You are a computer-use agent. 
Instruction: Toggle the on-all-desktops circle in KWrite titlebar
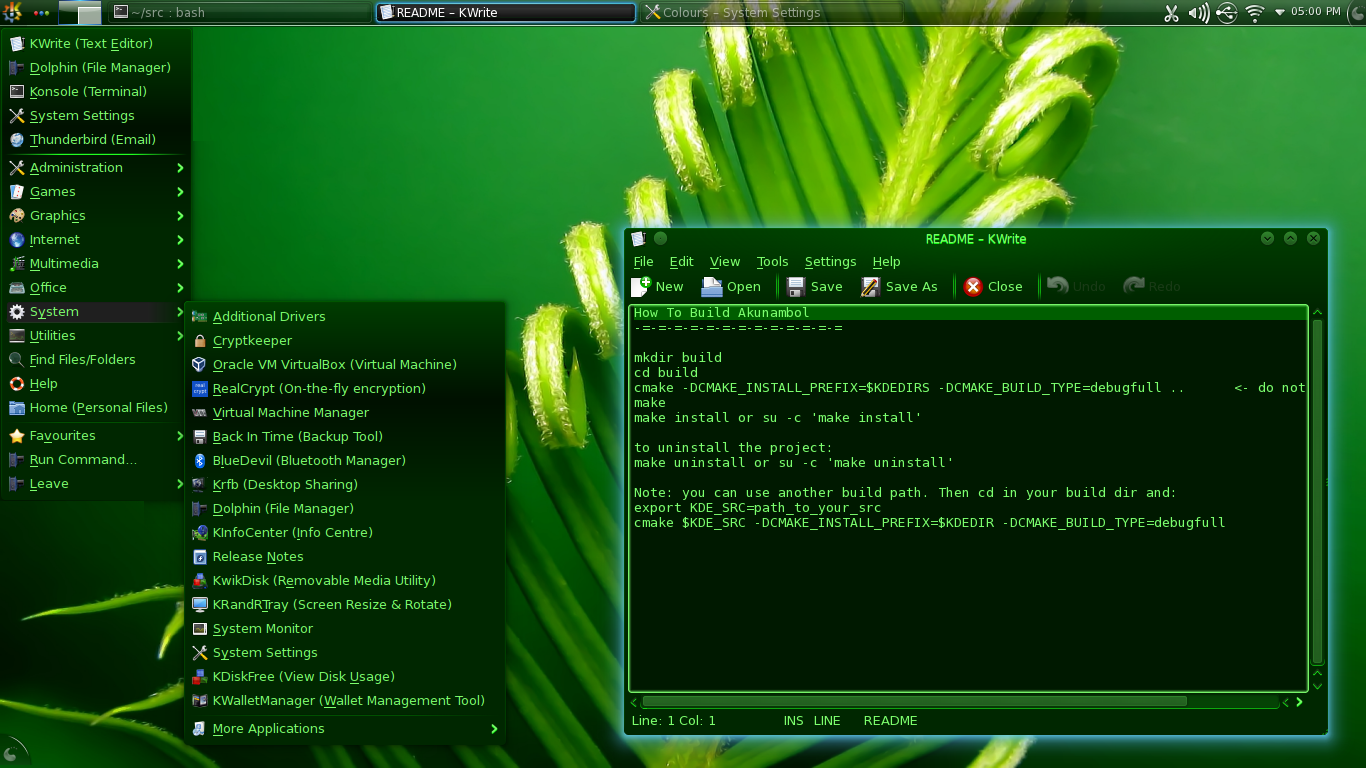[x=660, y=238]
